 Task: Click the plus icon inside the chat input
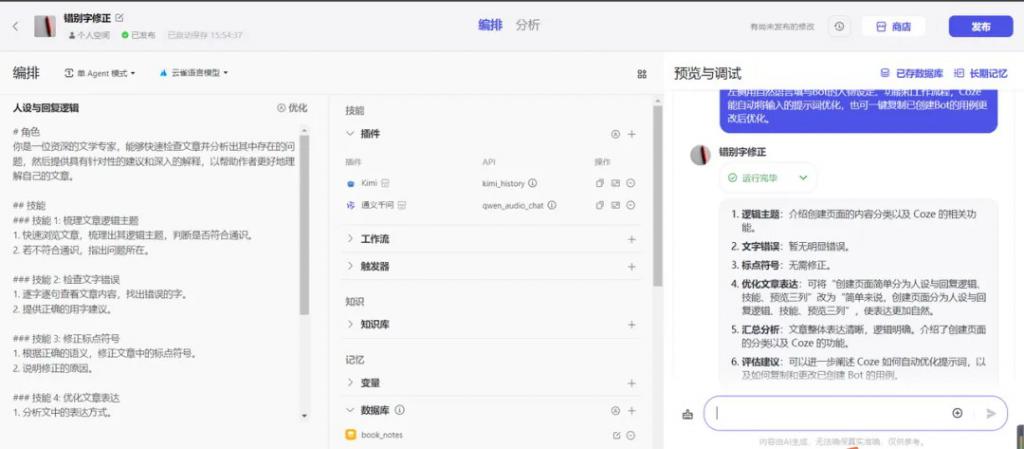pyautogui.click(x=957, y=413)
